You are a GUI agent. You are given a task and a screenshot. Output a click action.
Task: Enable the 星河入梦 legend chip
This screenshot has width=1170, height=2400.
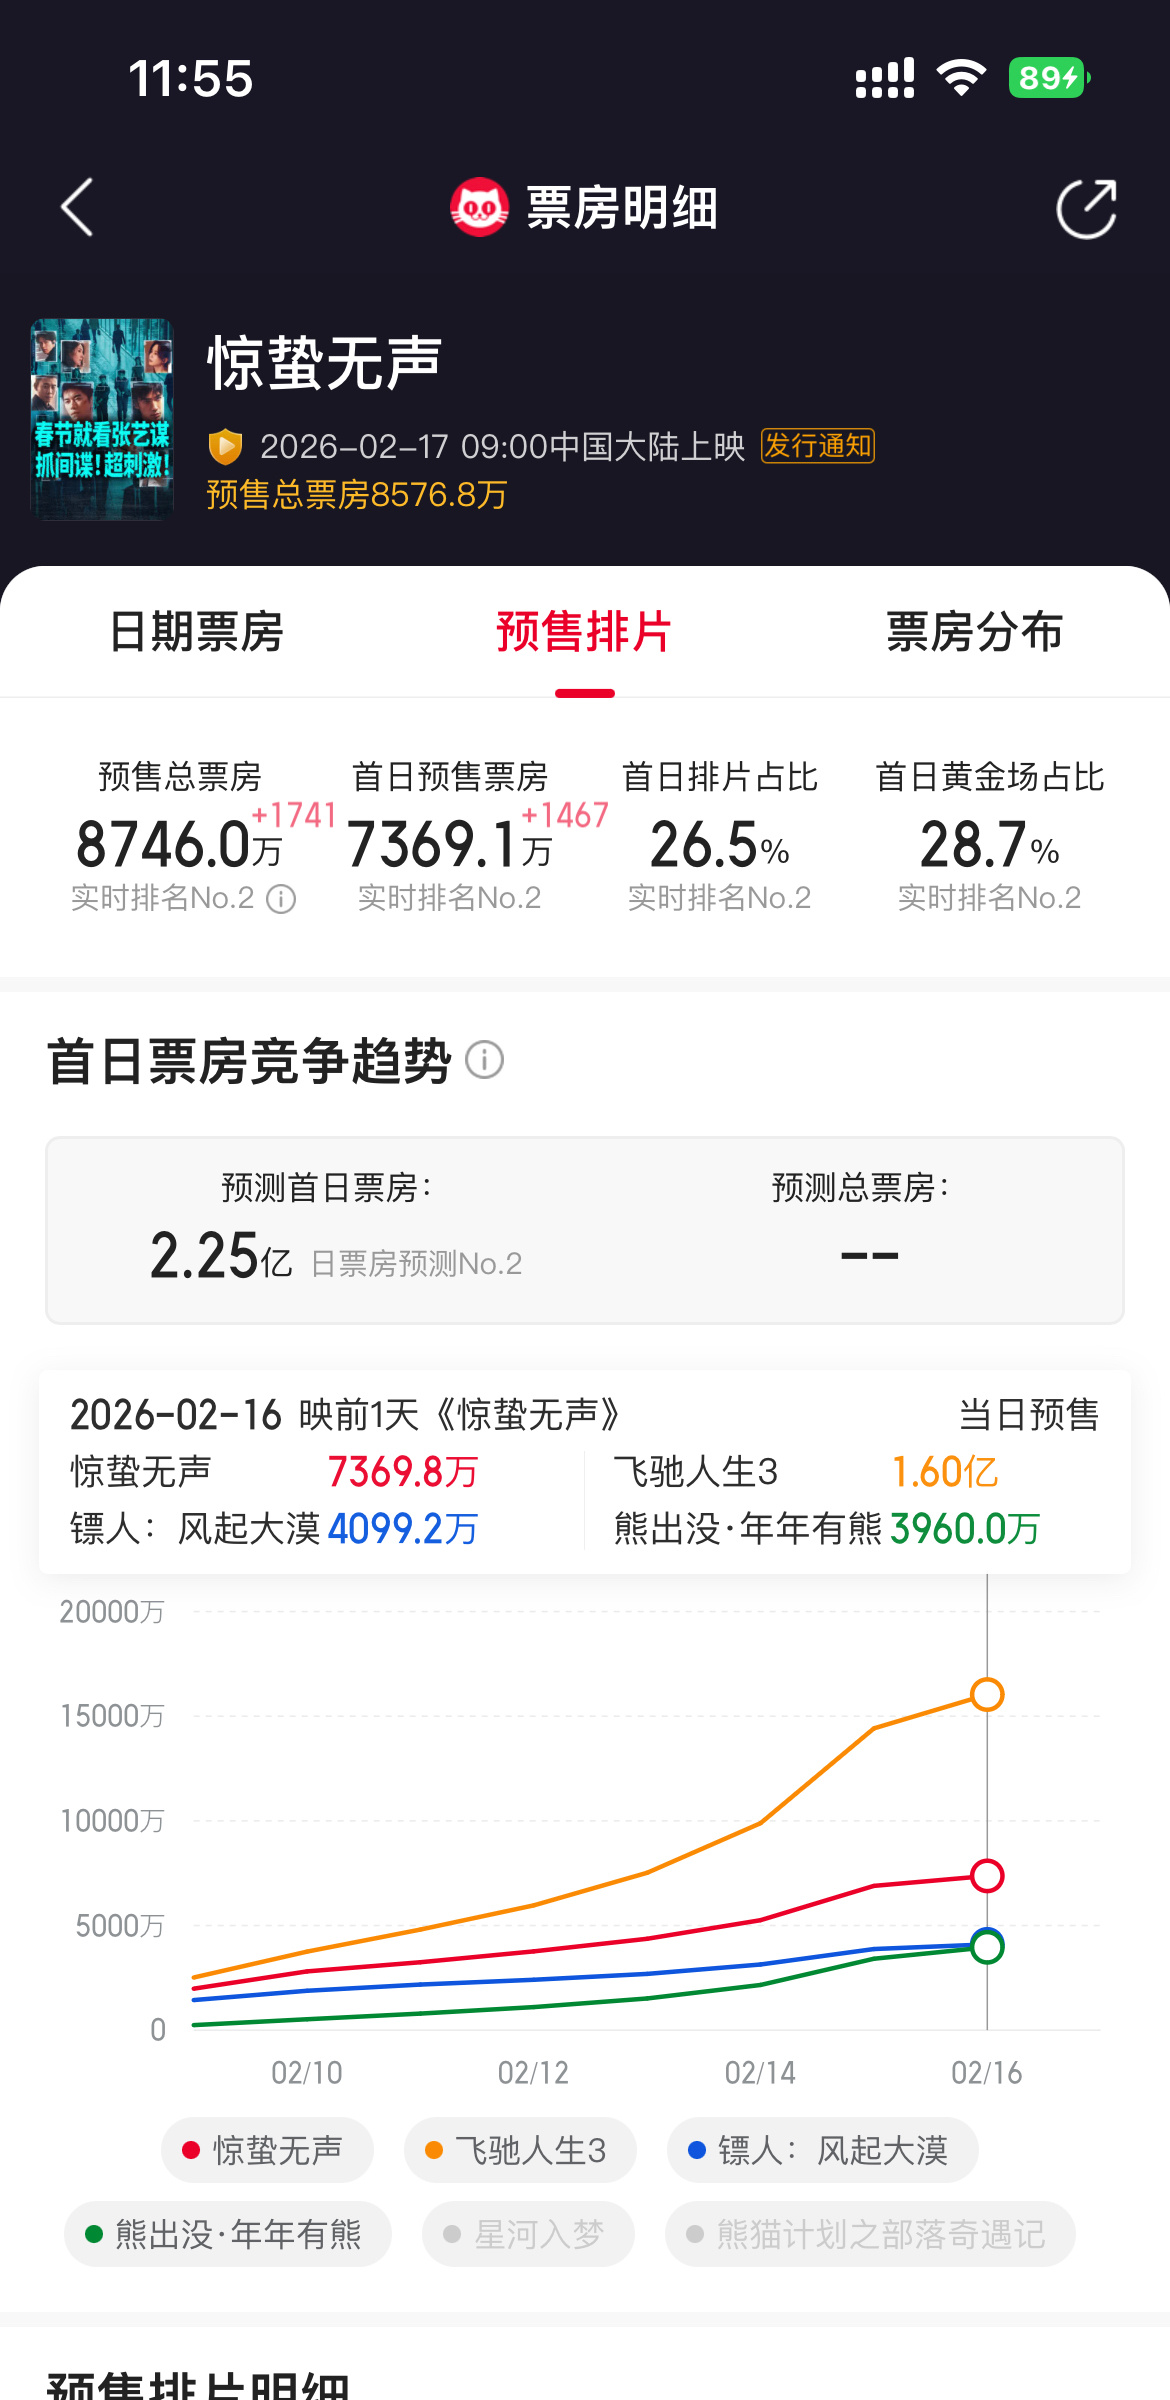528,2234
